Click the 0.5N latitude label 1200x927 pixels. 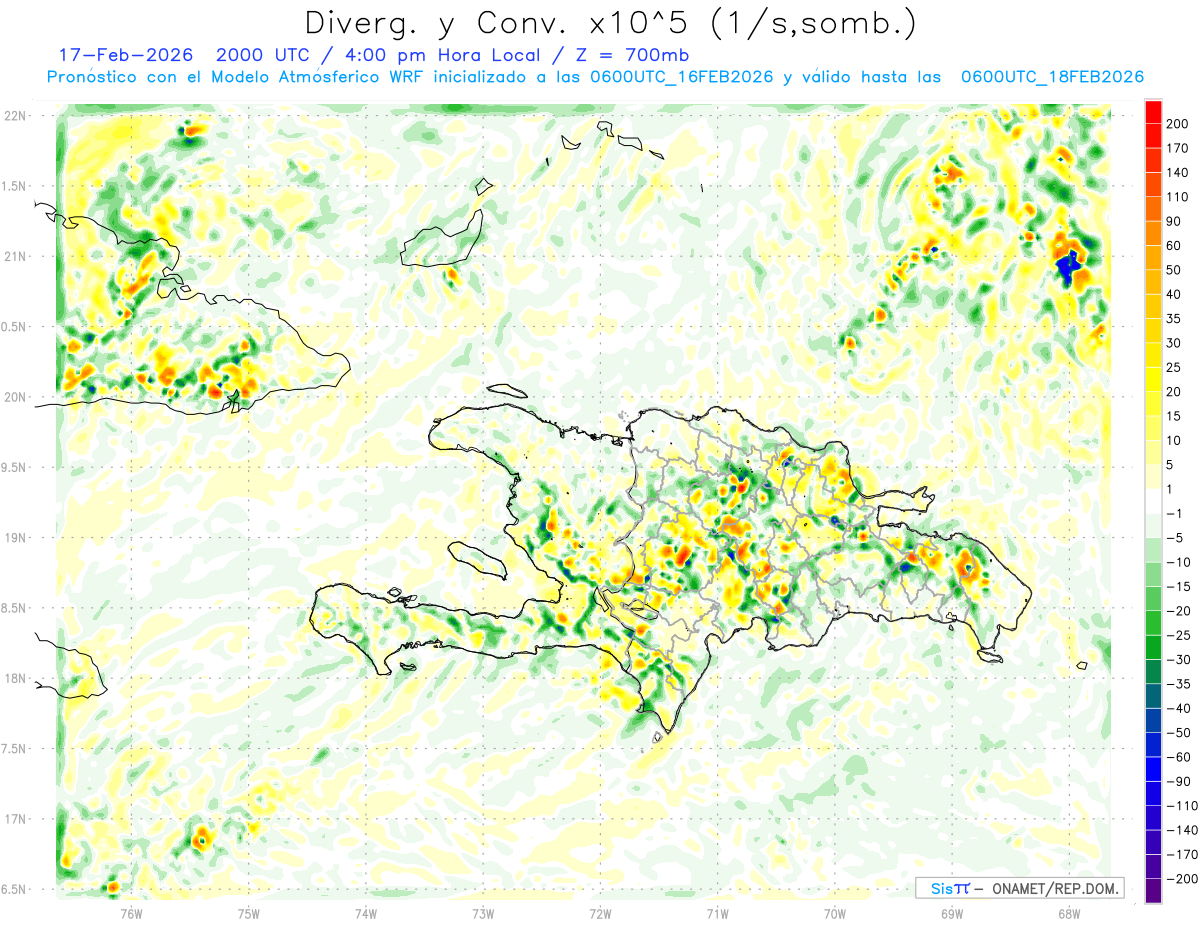pyautogui.click(x=15, y=327)
